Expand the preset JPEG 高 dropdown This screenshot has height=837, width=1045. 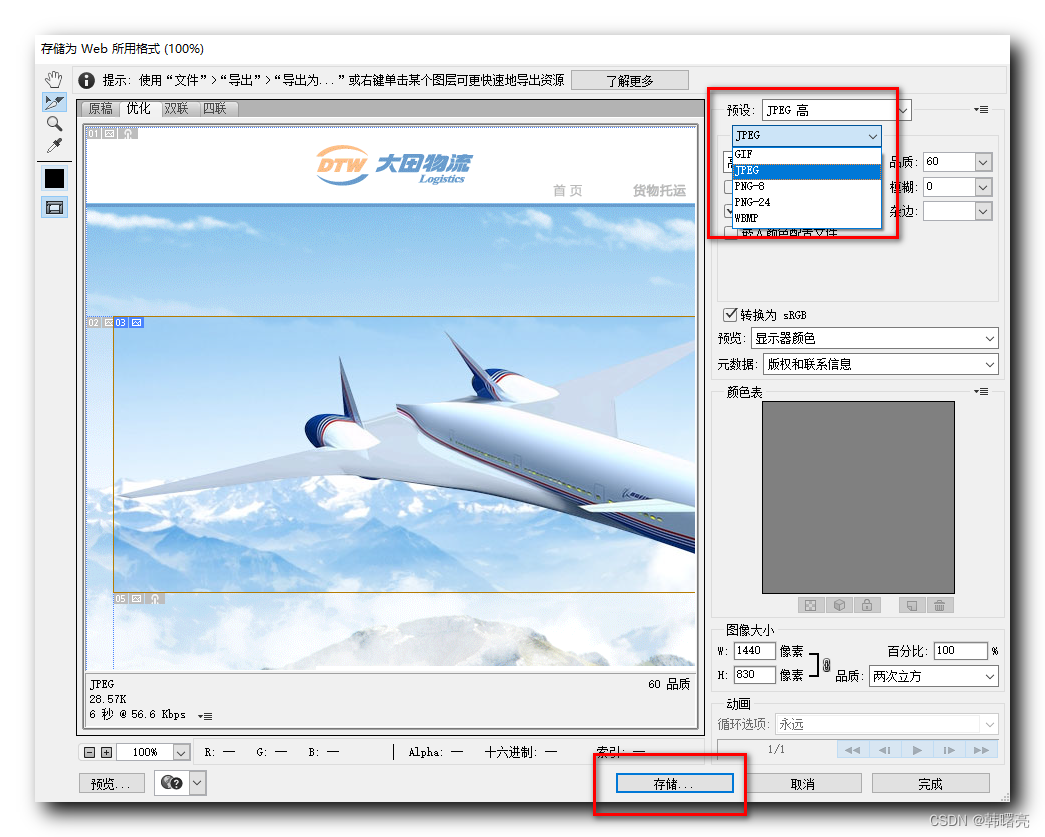903,110
